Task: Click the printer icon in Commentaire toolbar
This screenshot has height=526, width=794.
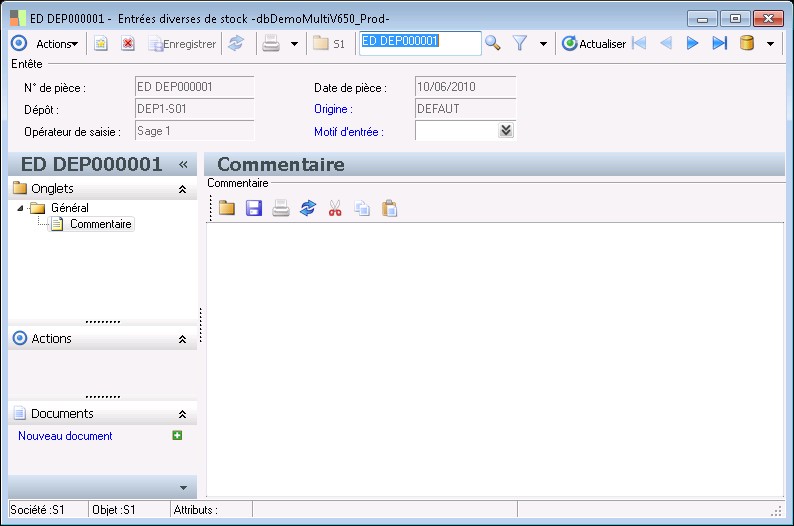Action: tap(281, 208)
